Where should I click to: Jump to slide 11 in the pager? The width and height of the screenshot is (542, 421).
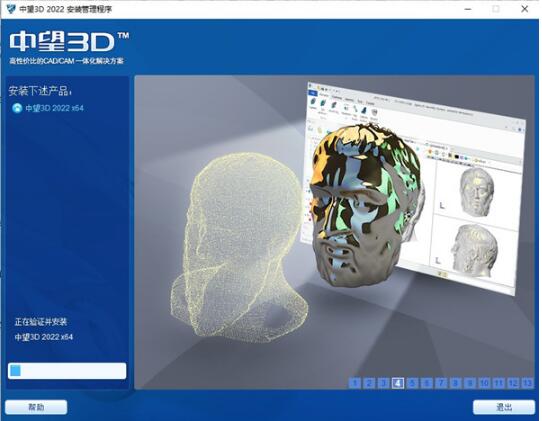[x=499, y=383]
